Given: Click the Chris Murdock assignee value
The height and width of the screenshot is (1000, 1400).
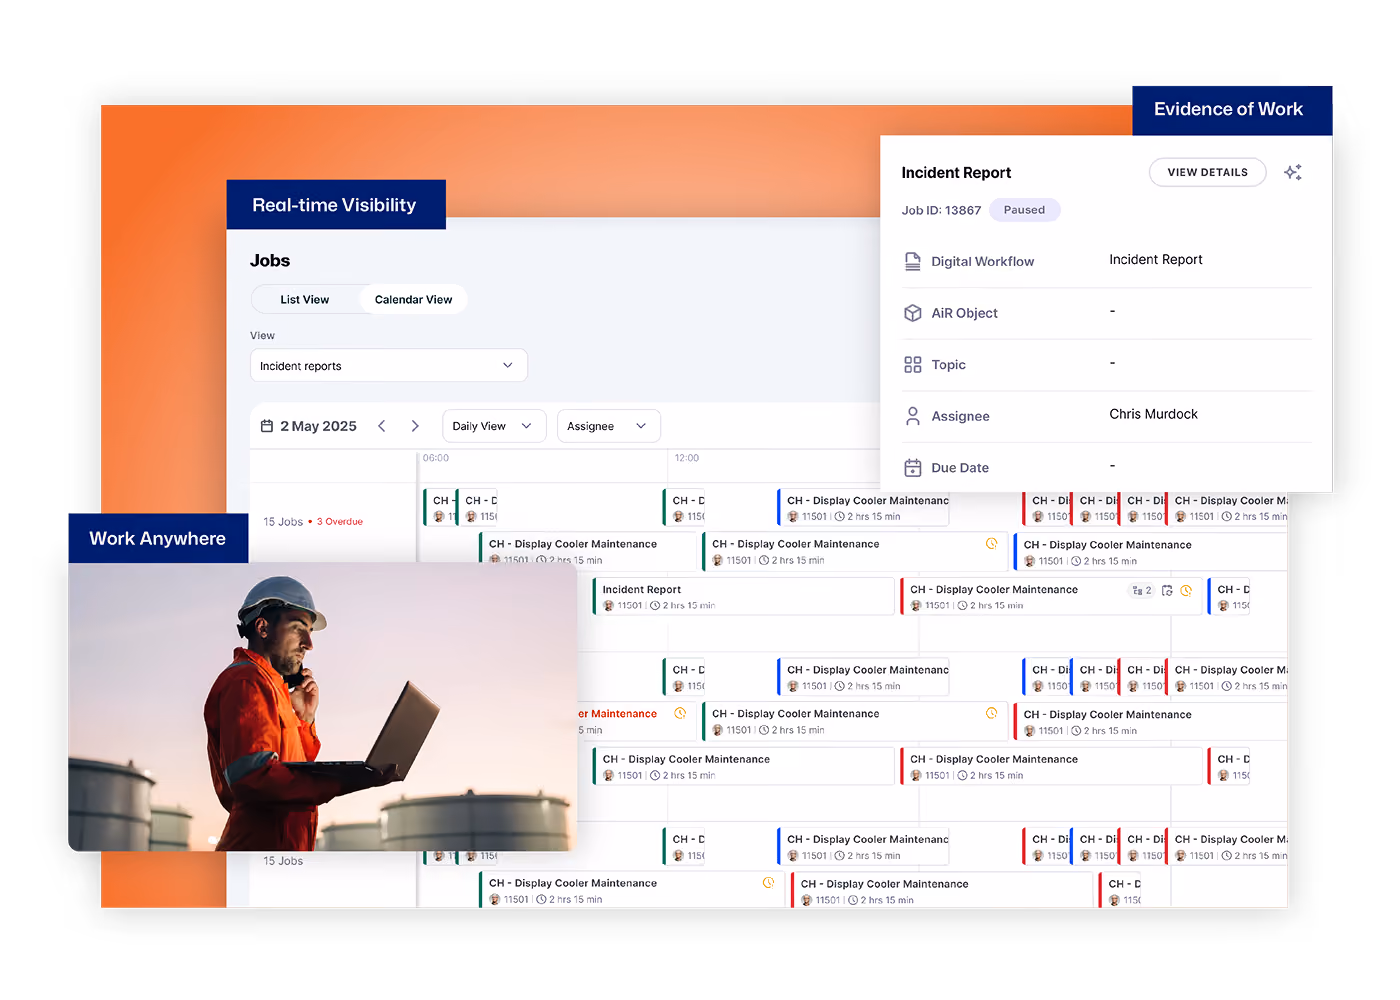Looking at the screenshot, I should coord(1153,414).
